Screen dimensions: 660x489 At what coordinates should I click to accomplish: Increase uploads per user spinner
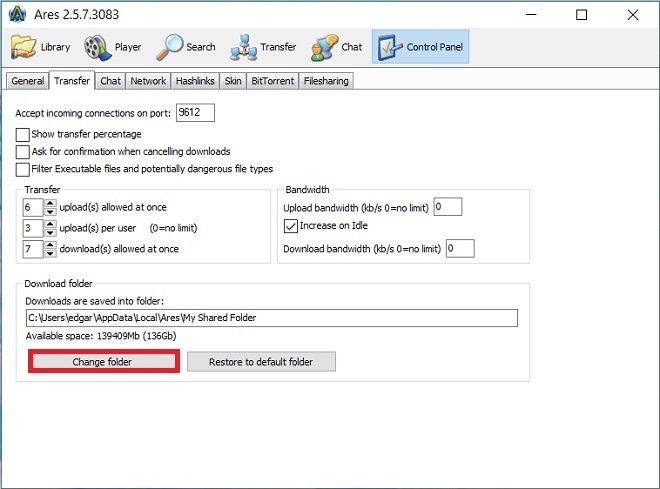pyautogui.click(x=50, y=224)
